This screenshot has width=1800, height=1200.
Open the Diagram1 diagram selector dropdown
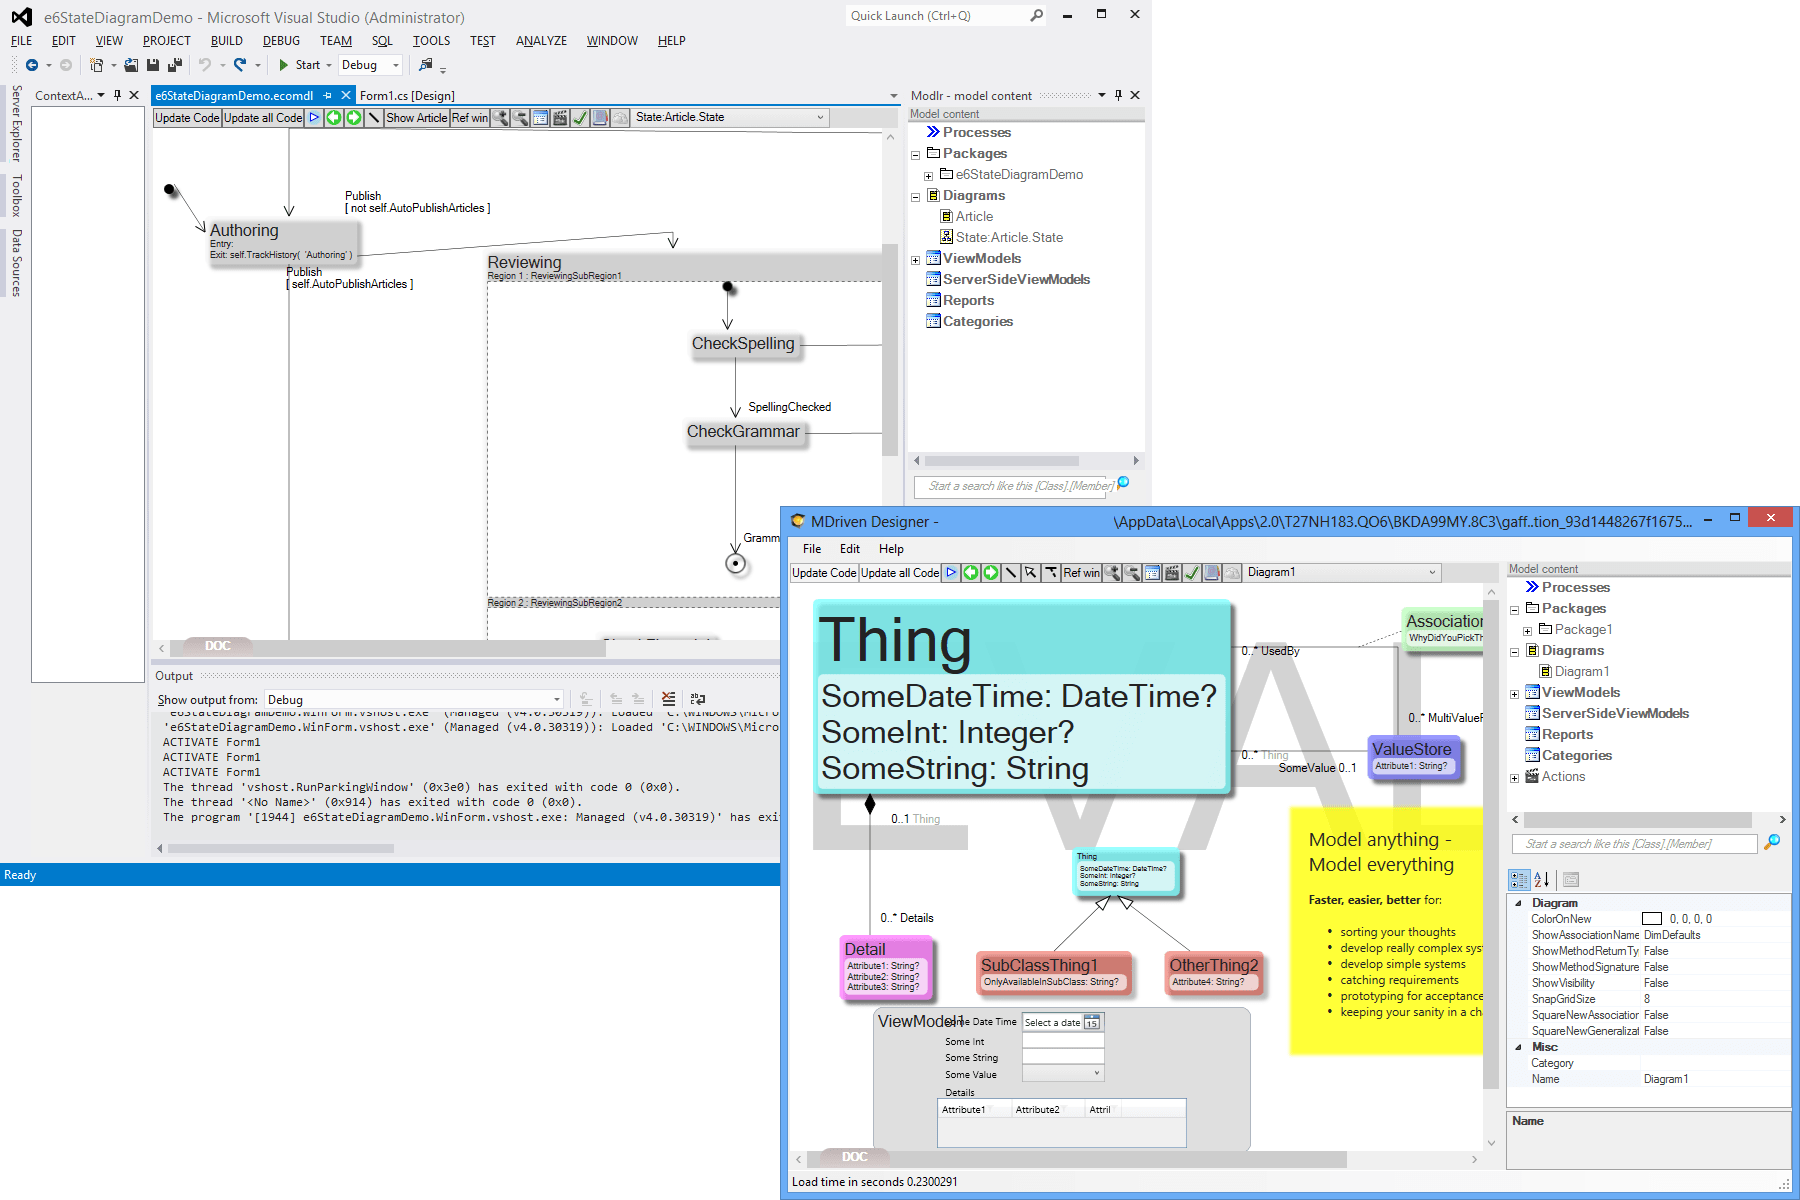(1432, 573)
